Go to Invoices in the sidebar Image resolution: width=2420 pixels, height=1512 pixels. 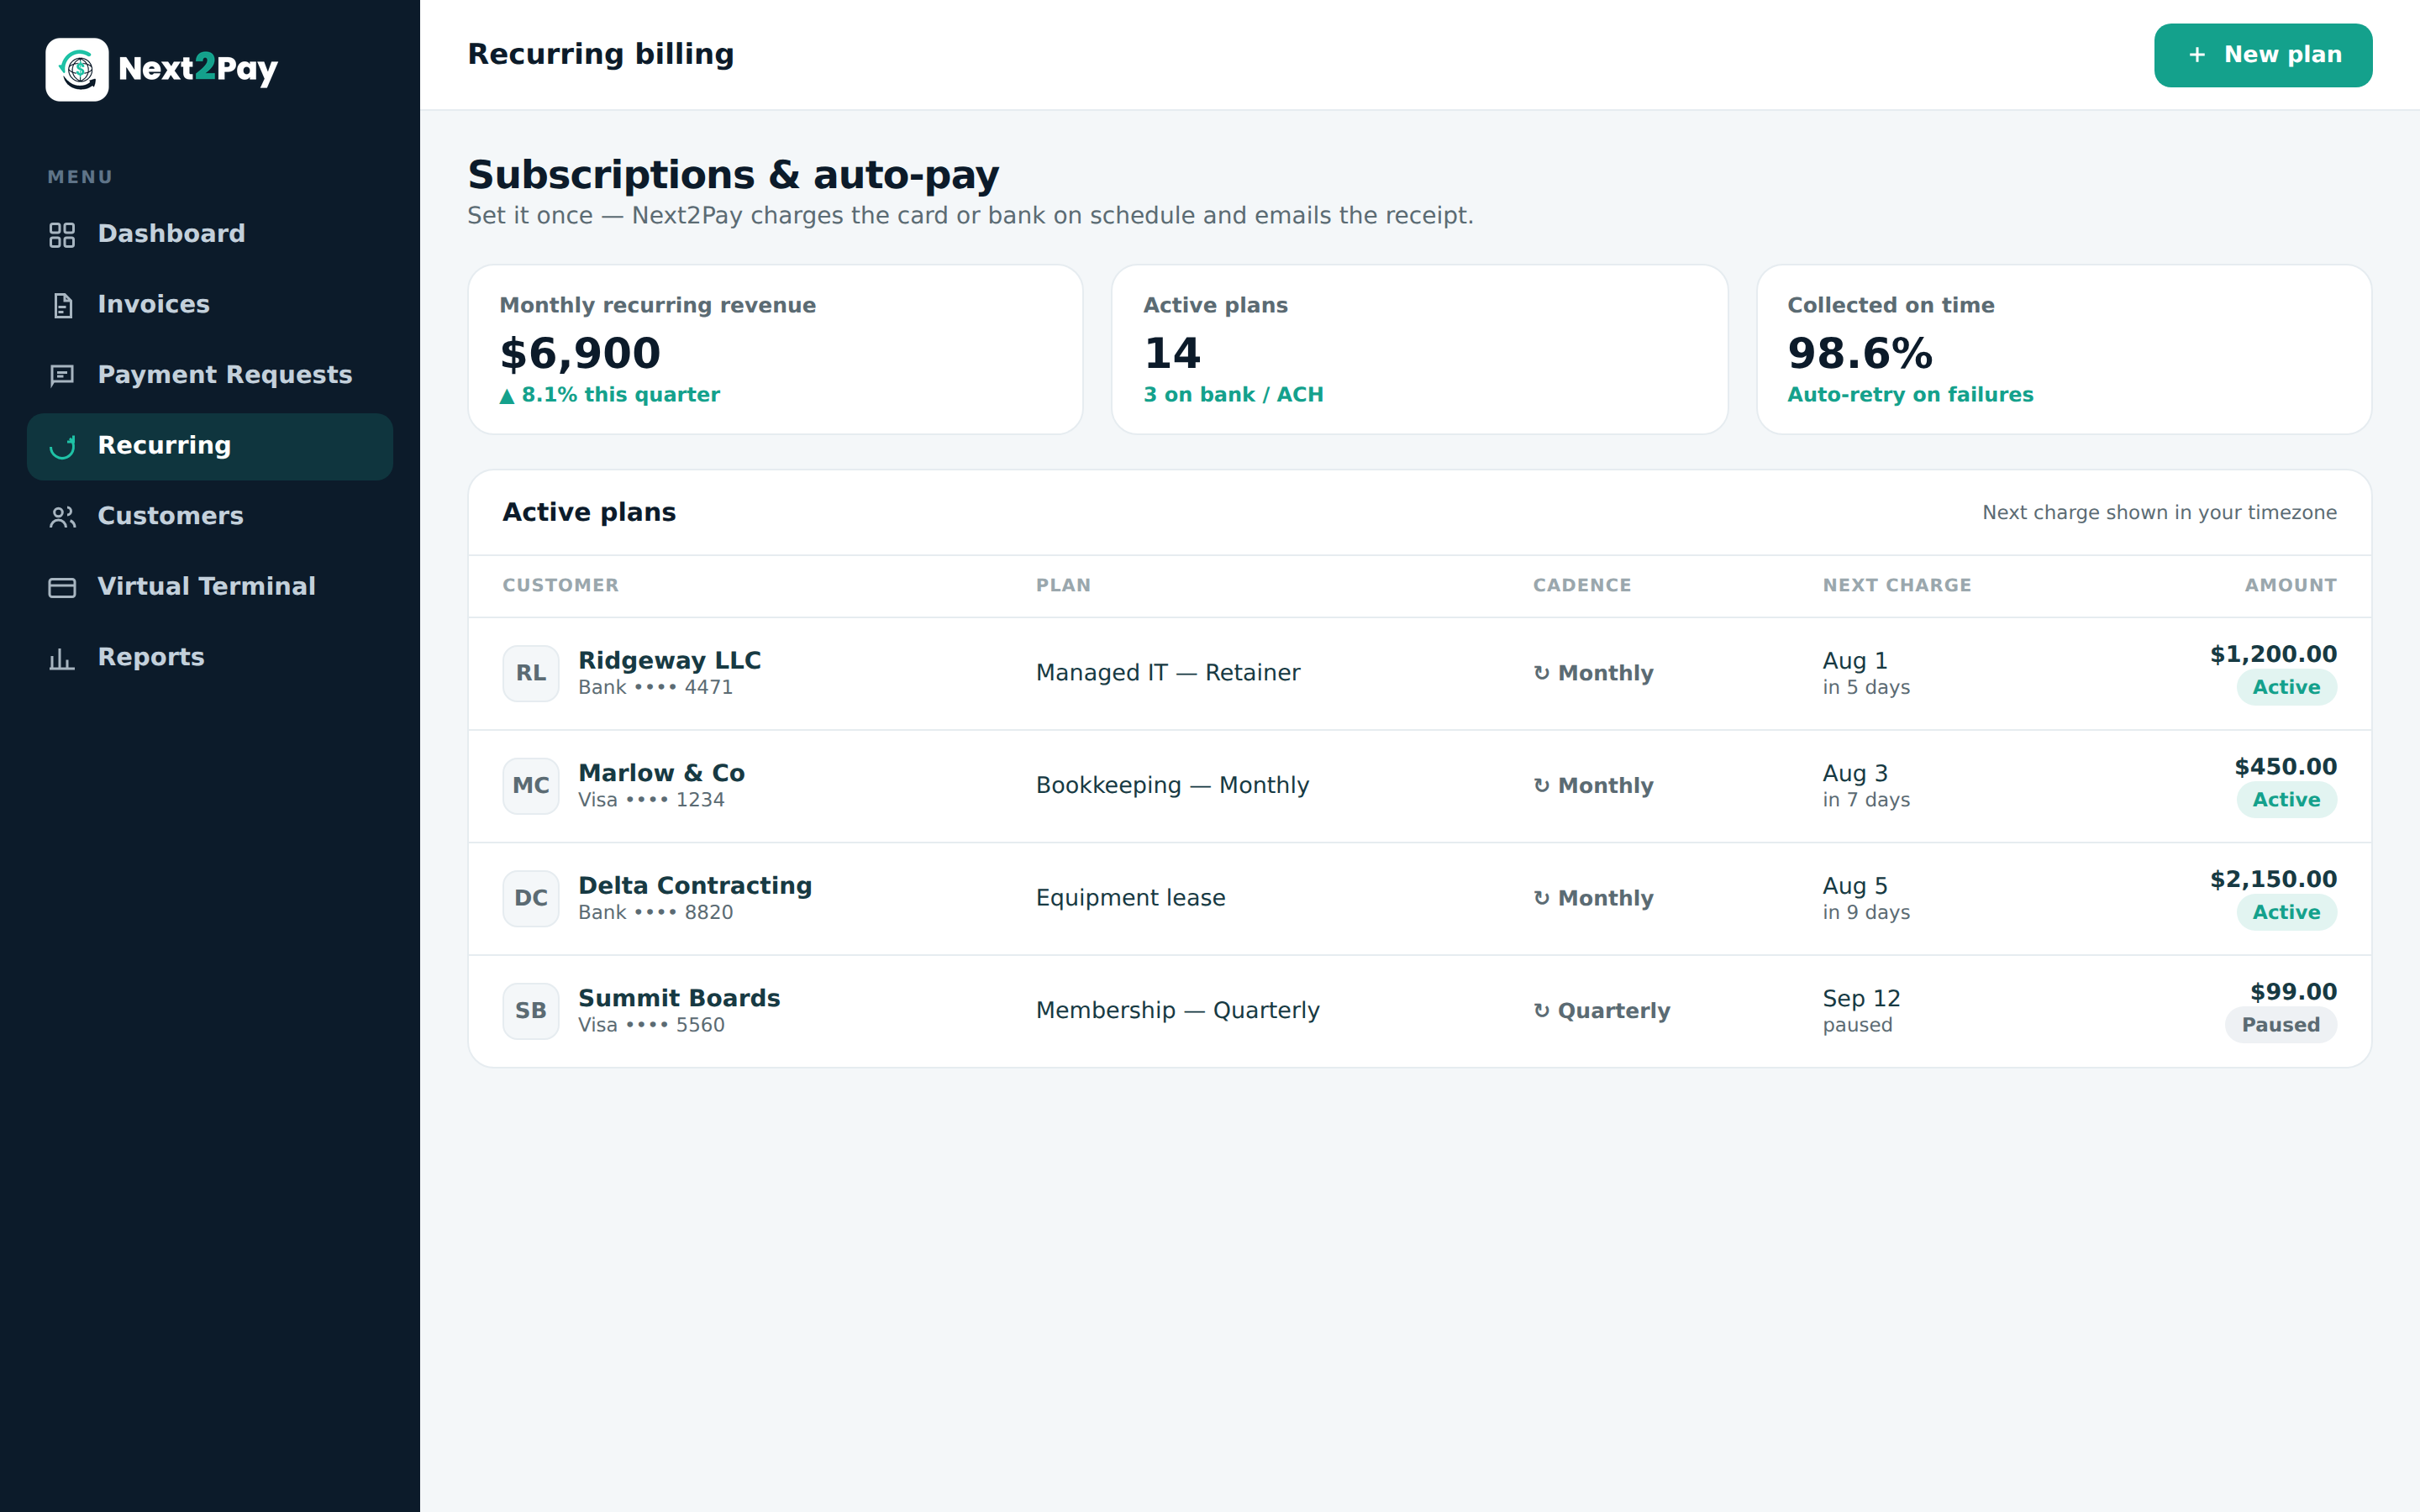click(x=210, y=305)
